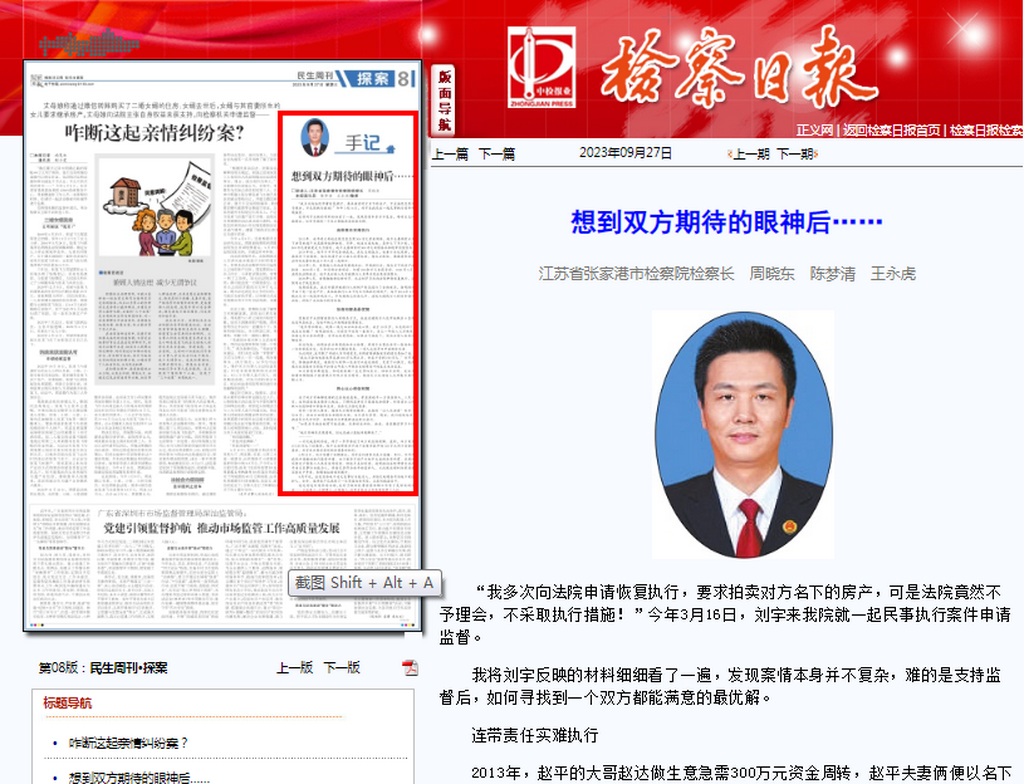This screenshot has width=1024, height=784.
Task: Open the PDF download icon
Action: [x=410, y=668]
